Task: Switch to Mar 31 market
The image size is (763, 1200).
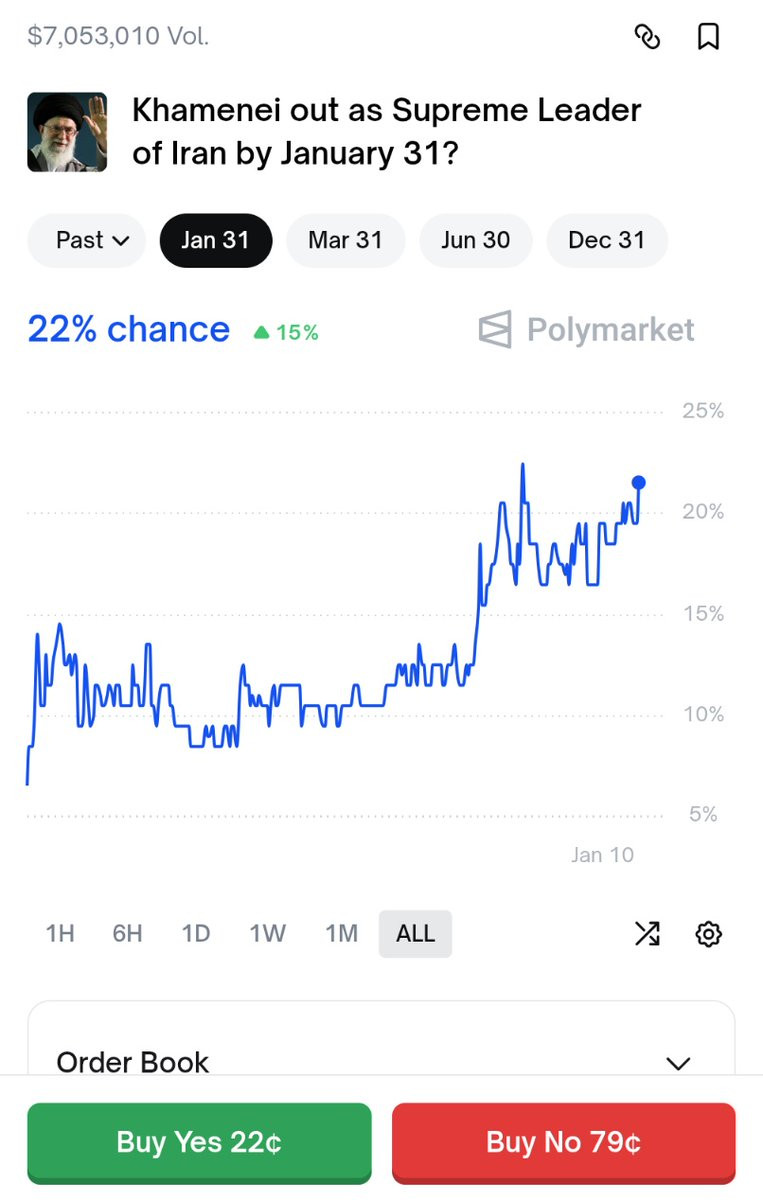Action: pyautogui.click(x=345, y=240)
